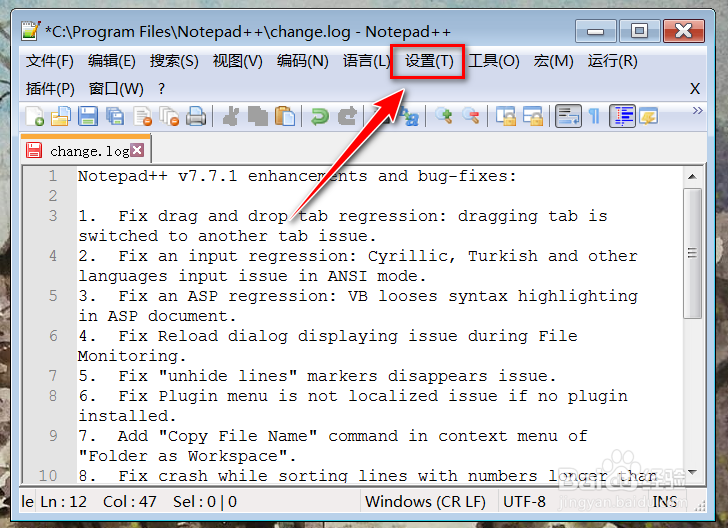Image resolution: width=728 pixels, height=528 pixels.
Task: Click the Replace toolbar icon
Action: point(410,116)
